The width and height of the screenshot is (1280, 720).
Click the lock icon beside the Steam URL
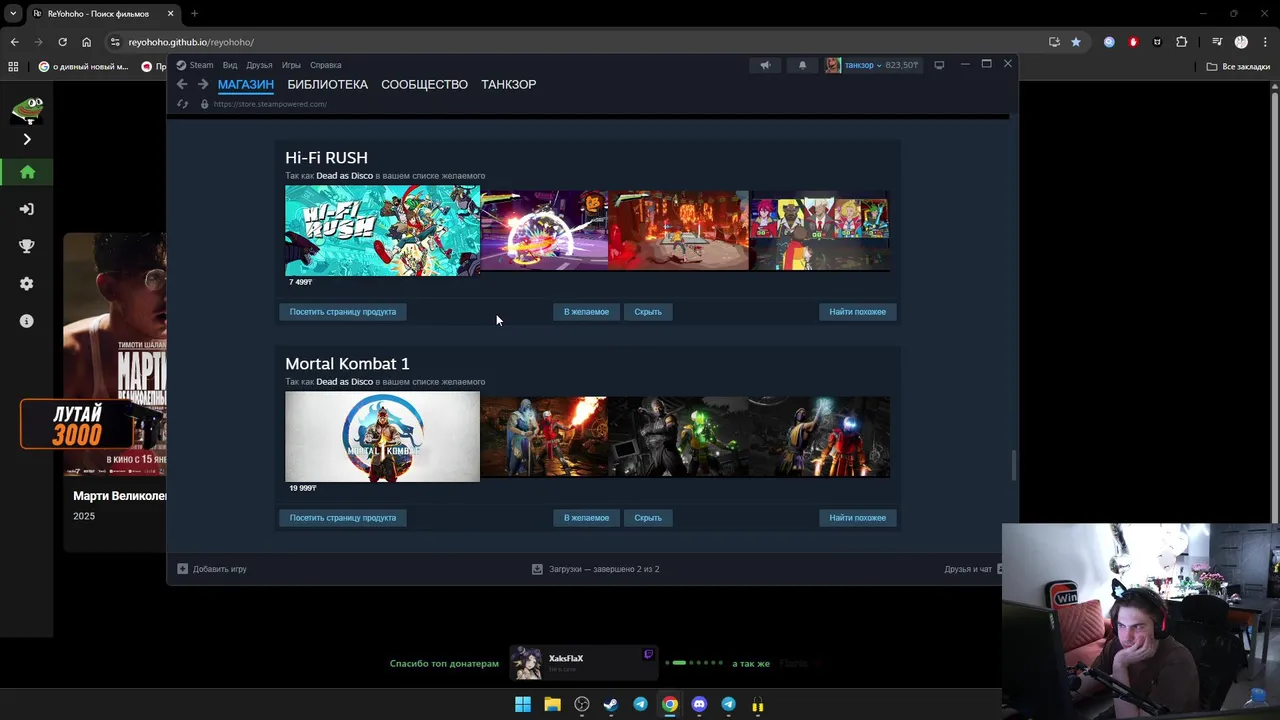pyautogui.click(x=204, y=104)
